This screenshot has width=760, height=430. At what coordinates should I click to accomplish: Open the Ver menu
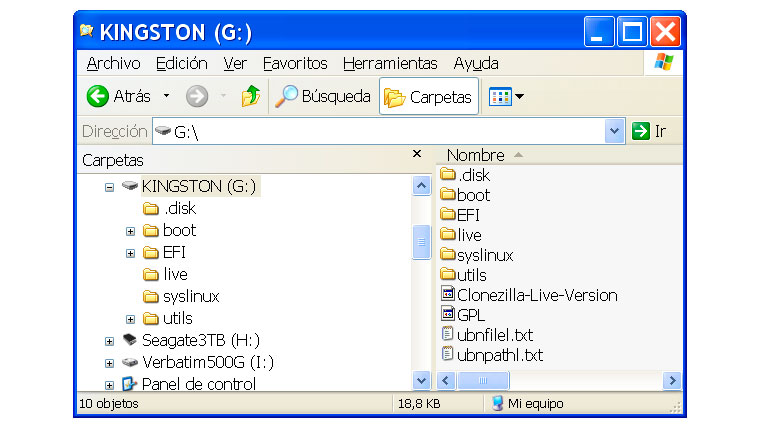235,64
